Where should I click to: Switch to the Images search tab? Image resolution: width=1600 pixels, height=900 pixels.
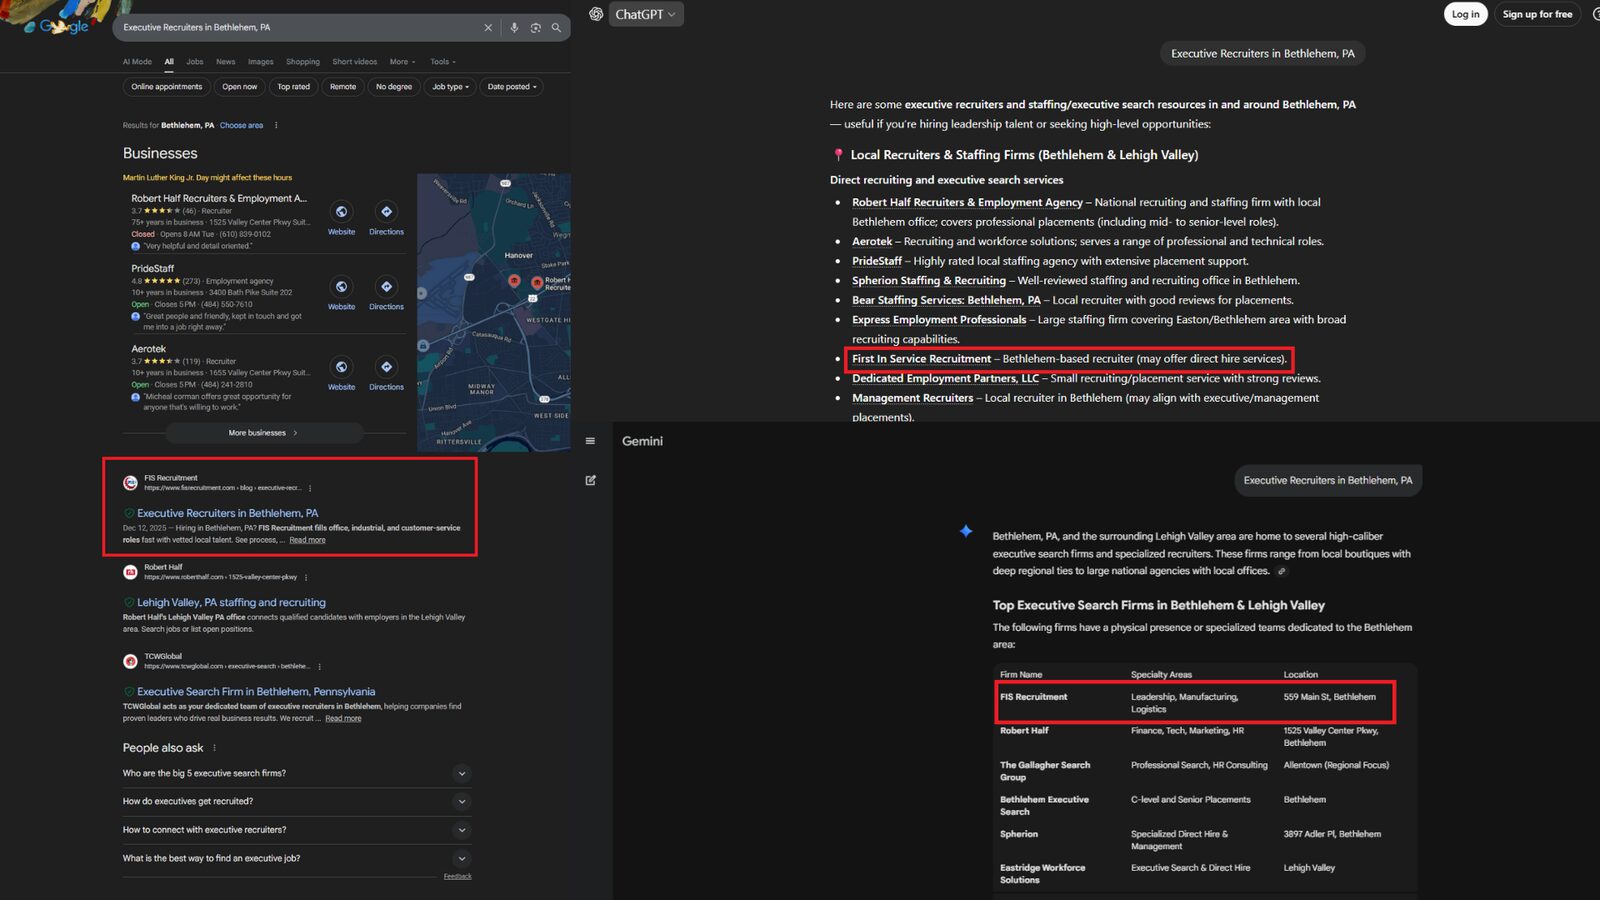coord(261,62)
